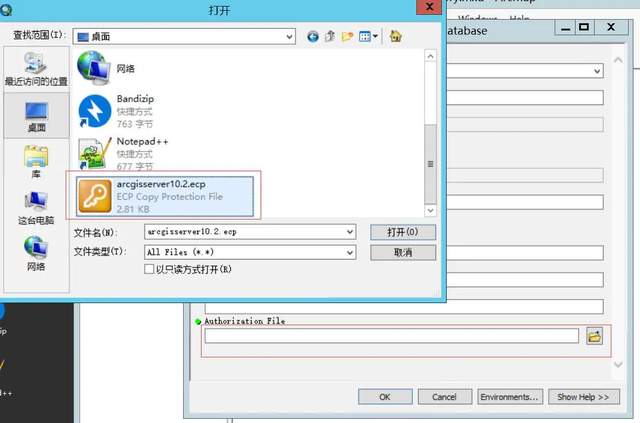Open 最近访问的位置 in the places bar
This screenshot has height=423, width=640.
[36, 69]
